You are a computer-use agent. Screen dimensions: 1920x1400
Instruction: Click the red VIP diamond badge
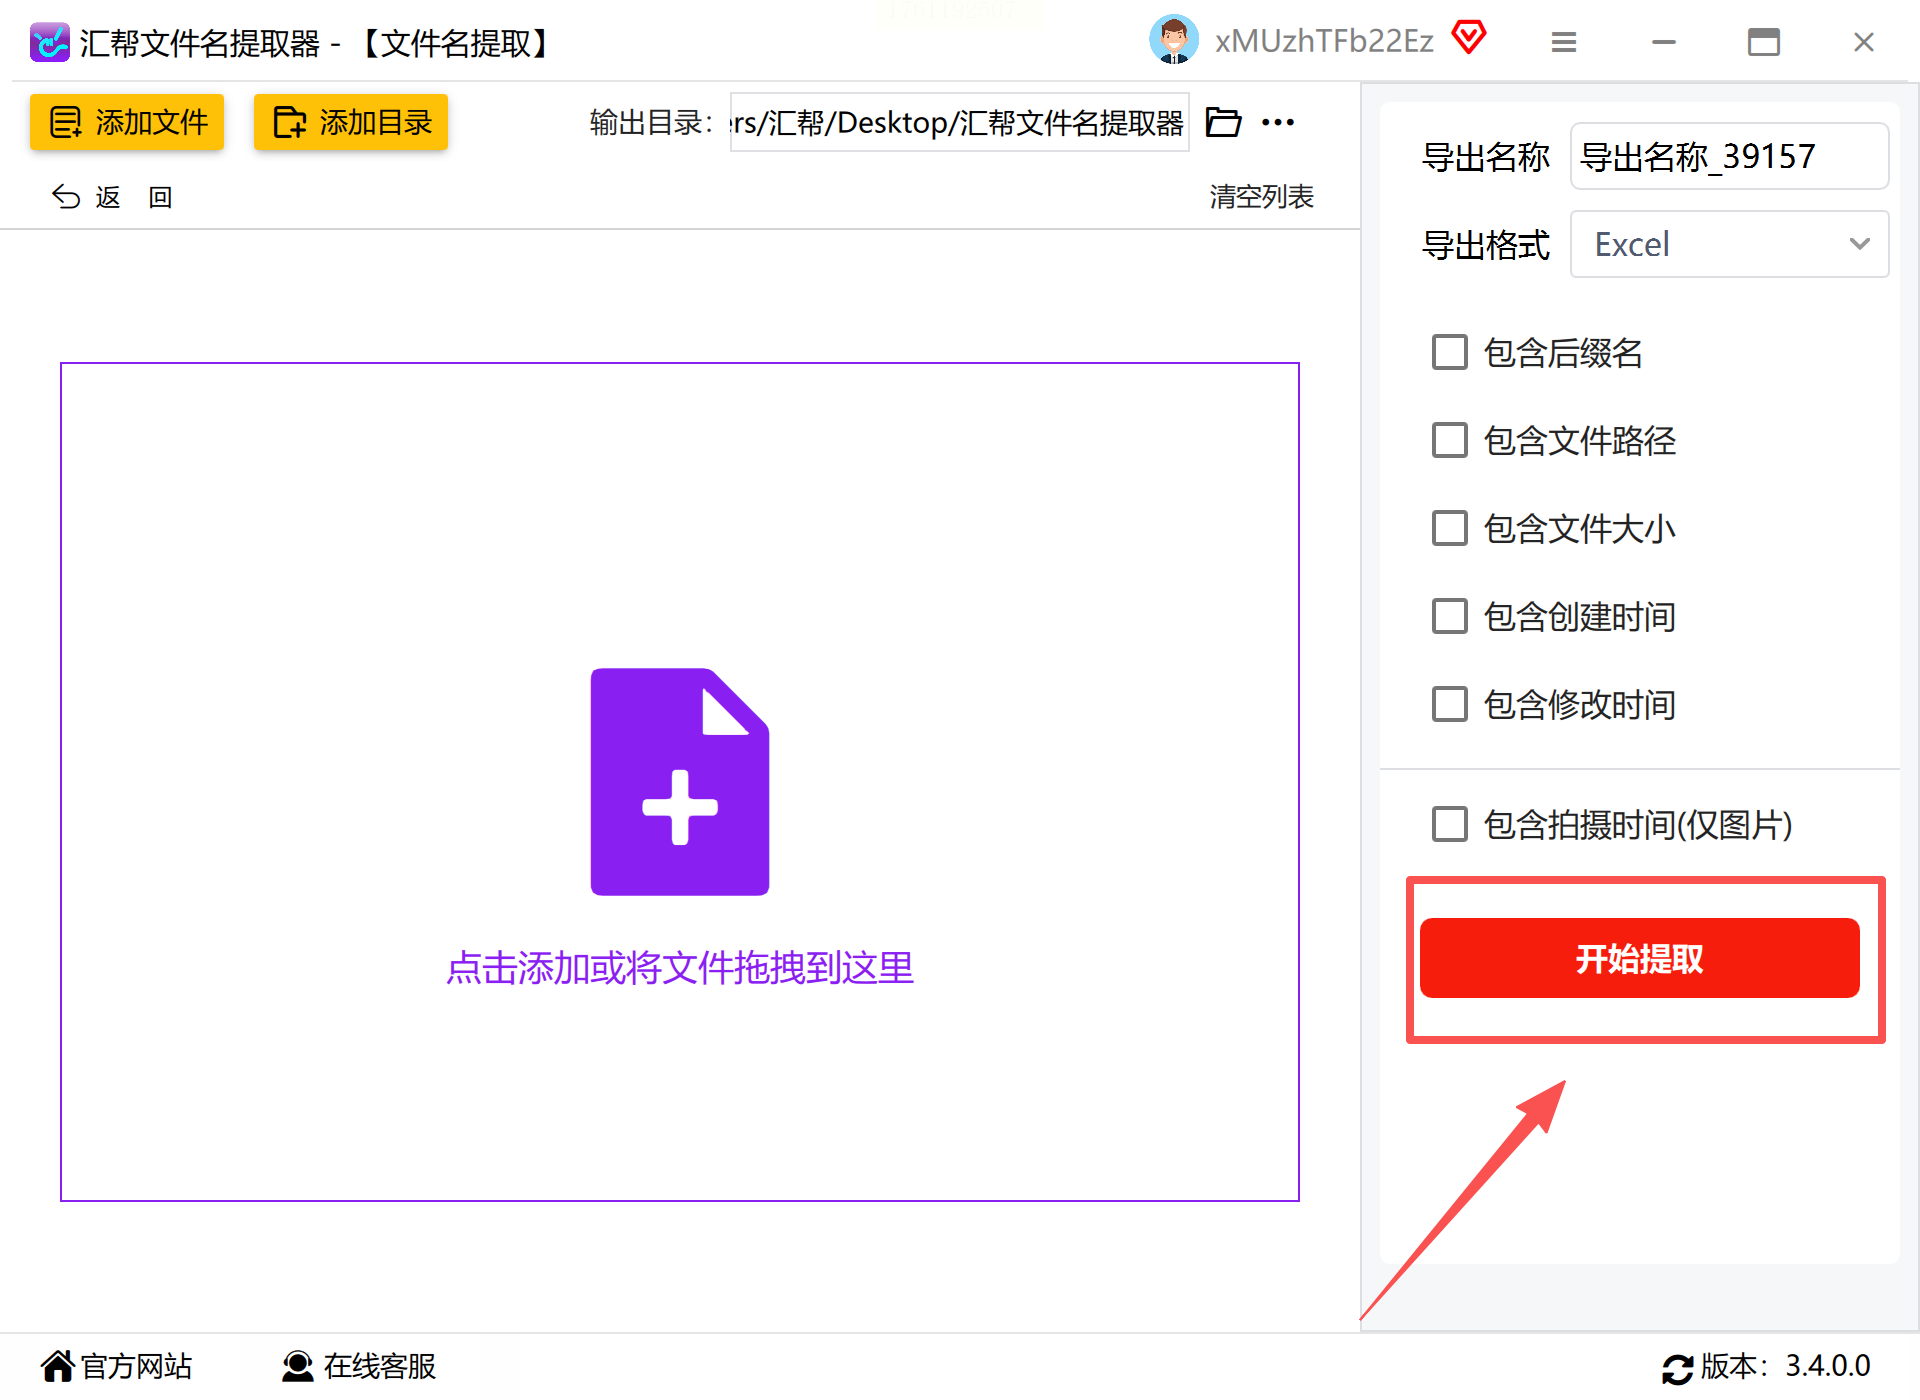pyautogui.click(x=1468, y=39)
